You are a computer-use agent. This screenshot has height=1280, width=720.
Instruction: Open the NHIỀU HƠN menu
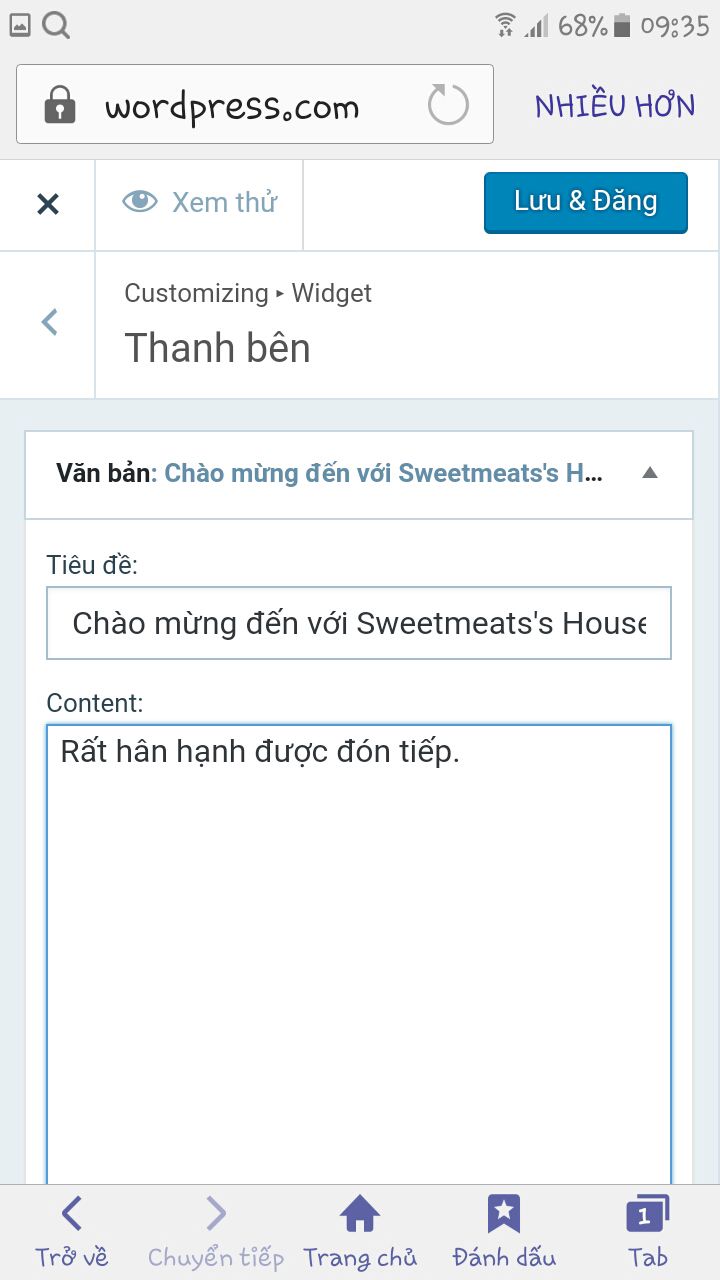(615, 105)
